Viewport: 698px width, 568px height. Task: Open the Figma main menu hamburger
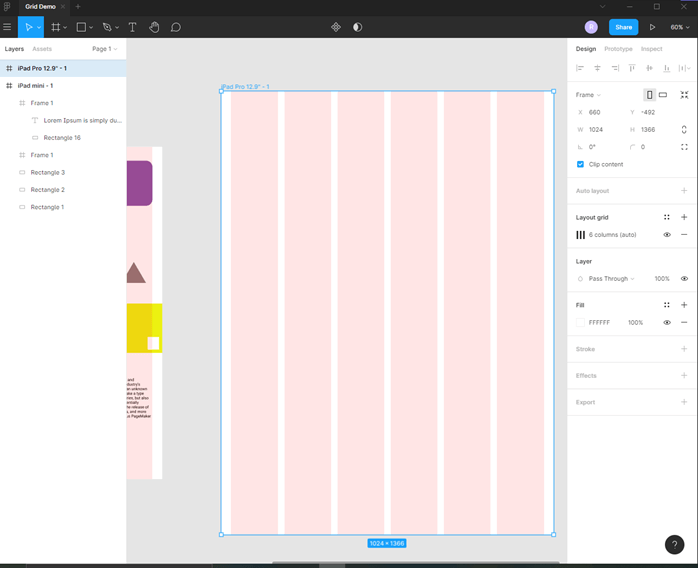pos(7,27)
